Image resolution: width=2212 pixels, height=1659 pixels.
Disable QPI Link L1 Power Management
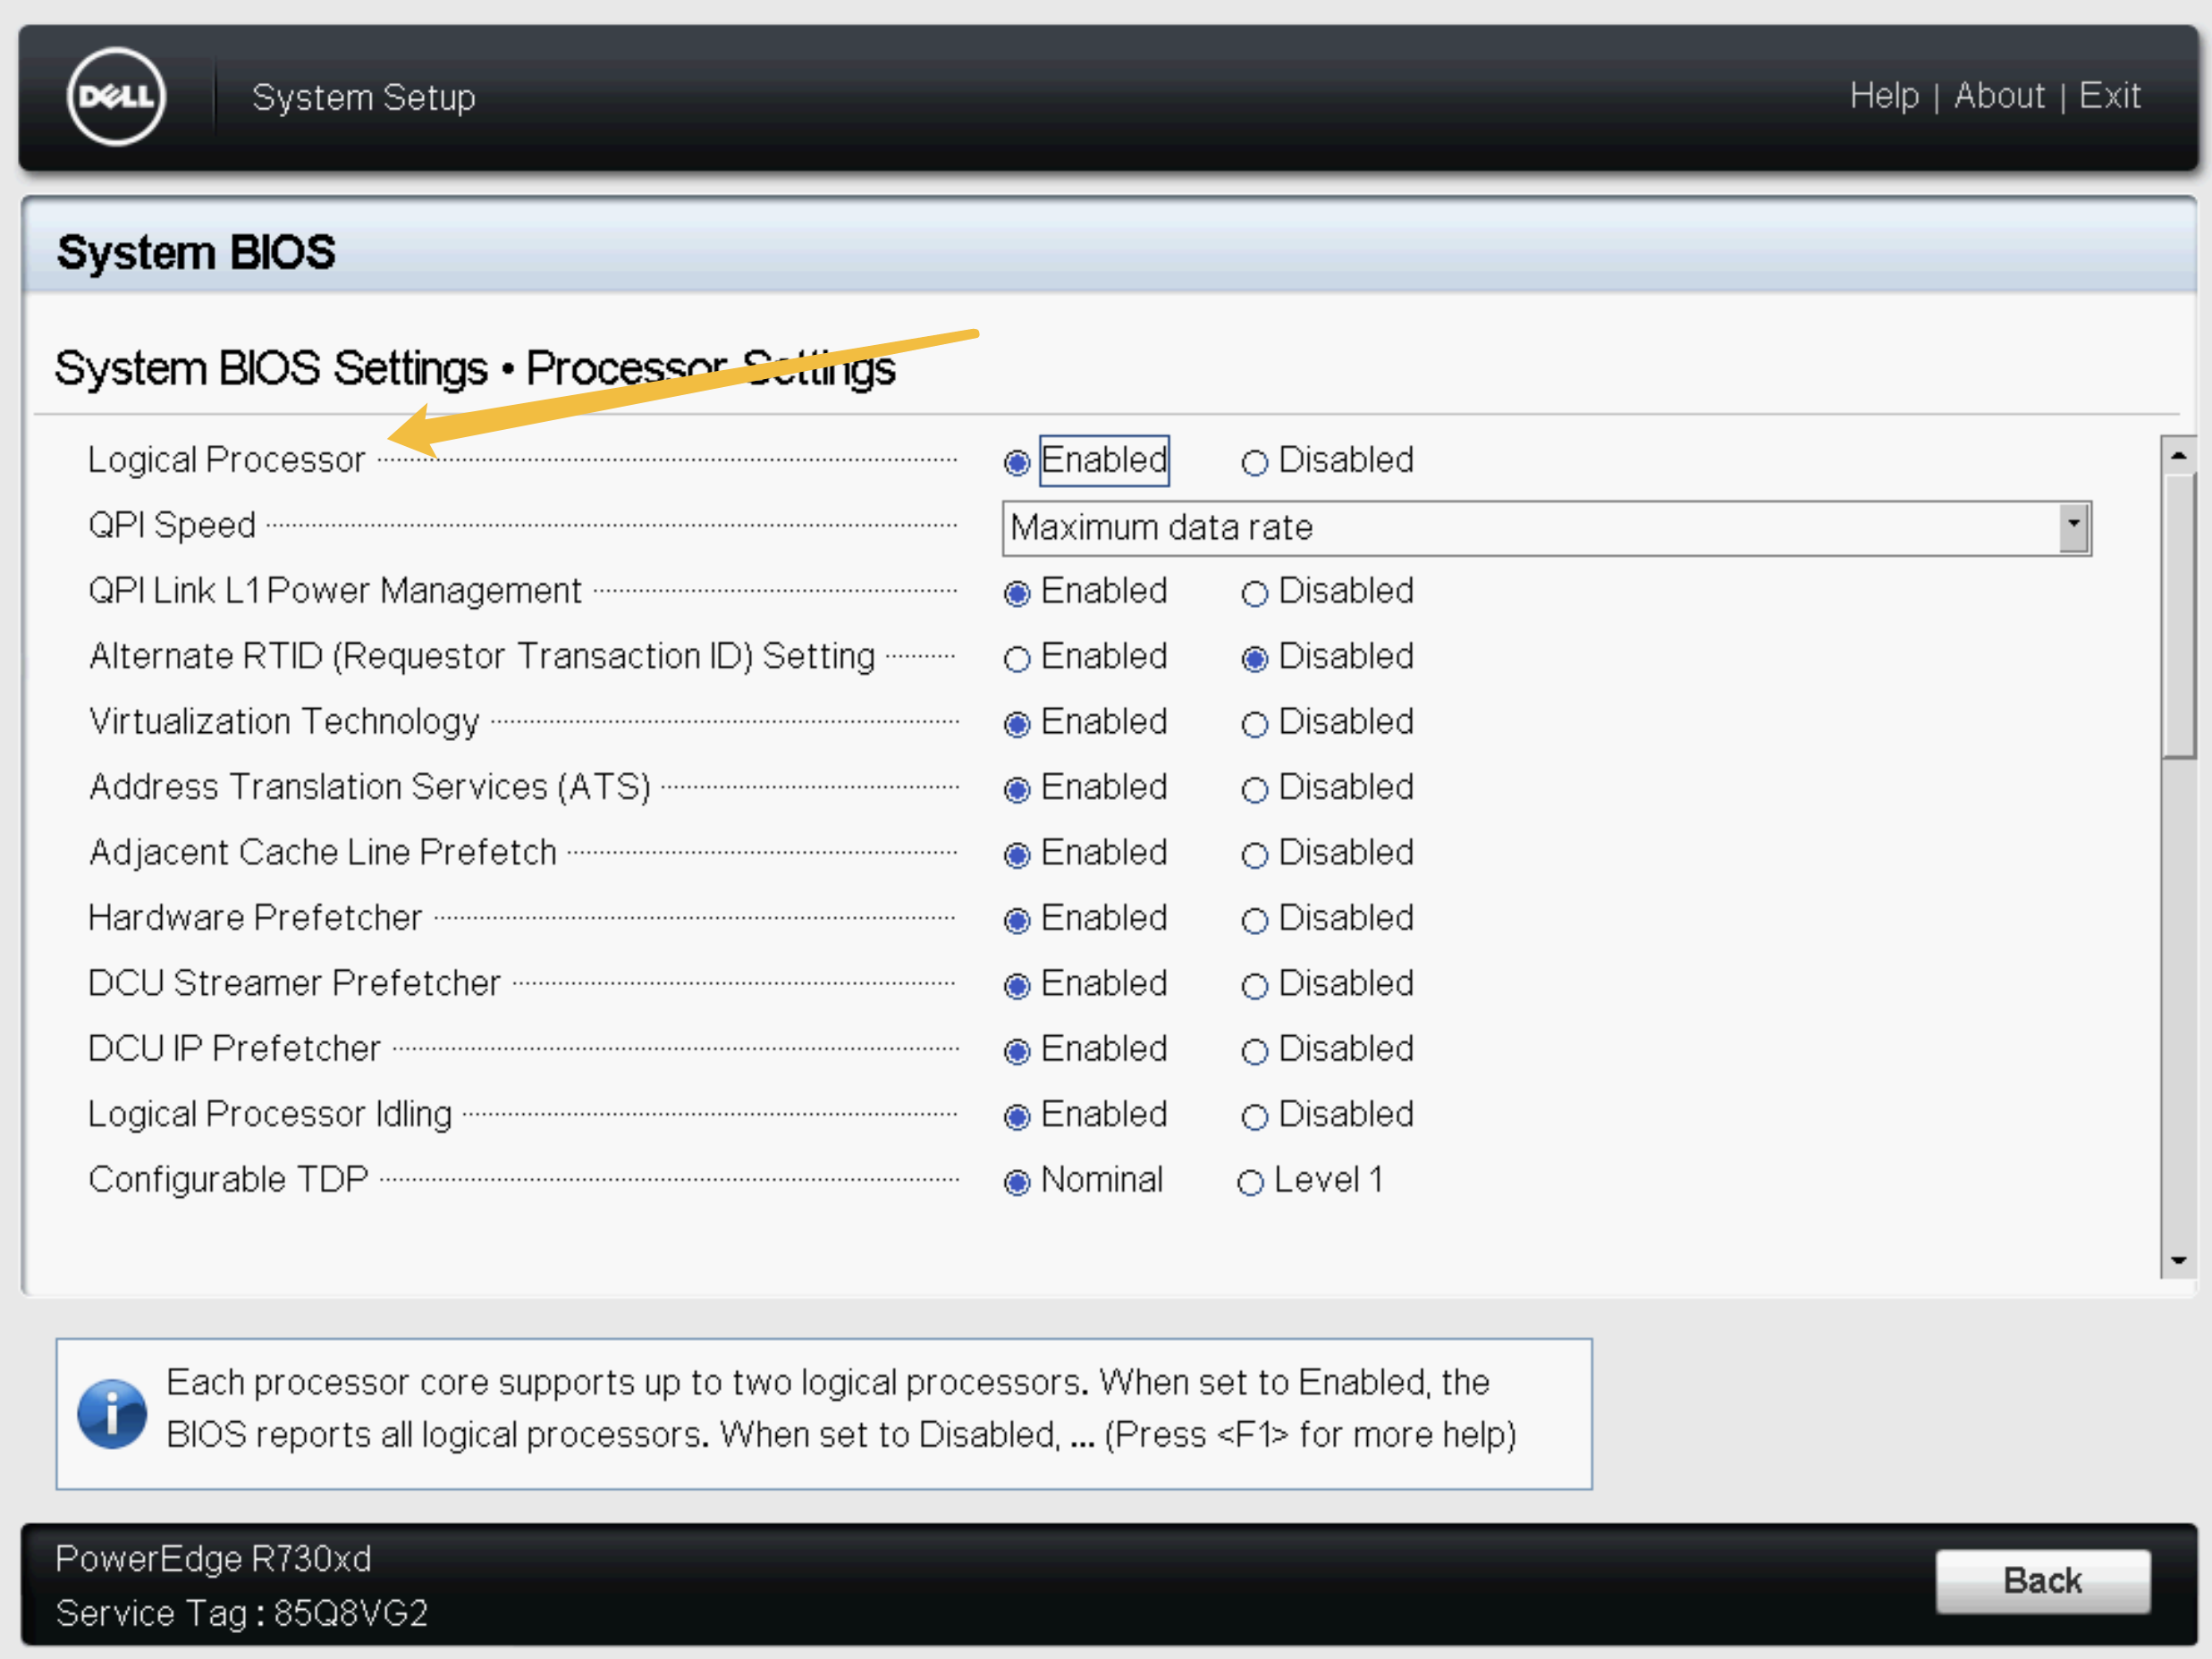1254,594
